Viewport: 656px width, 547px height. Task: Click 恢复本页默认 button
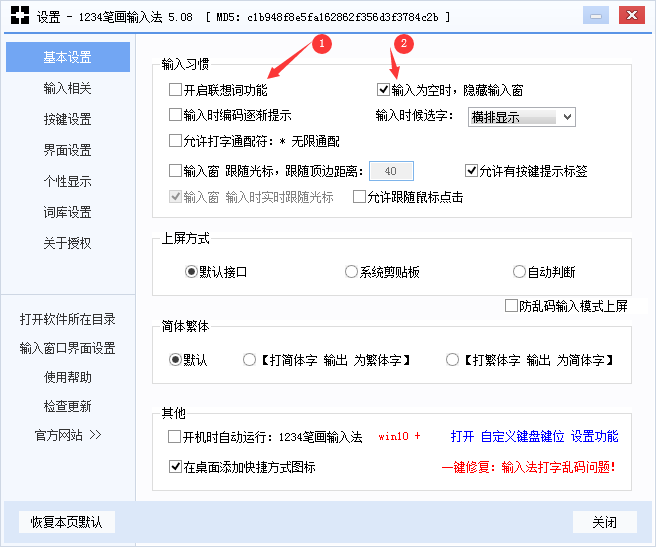[x=67, y=522]
